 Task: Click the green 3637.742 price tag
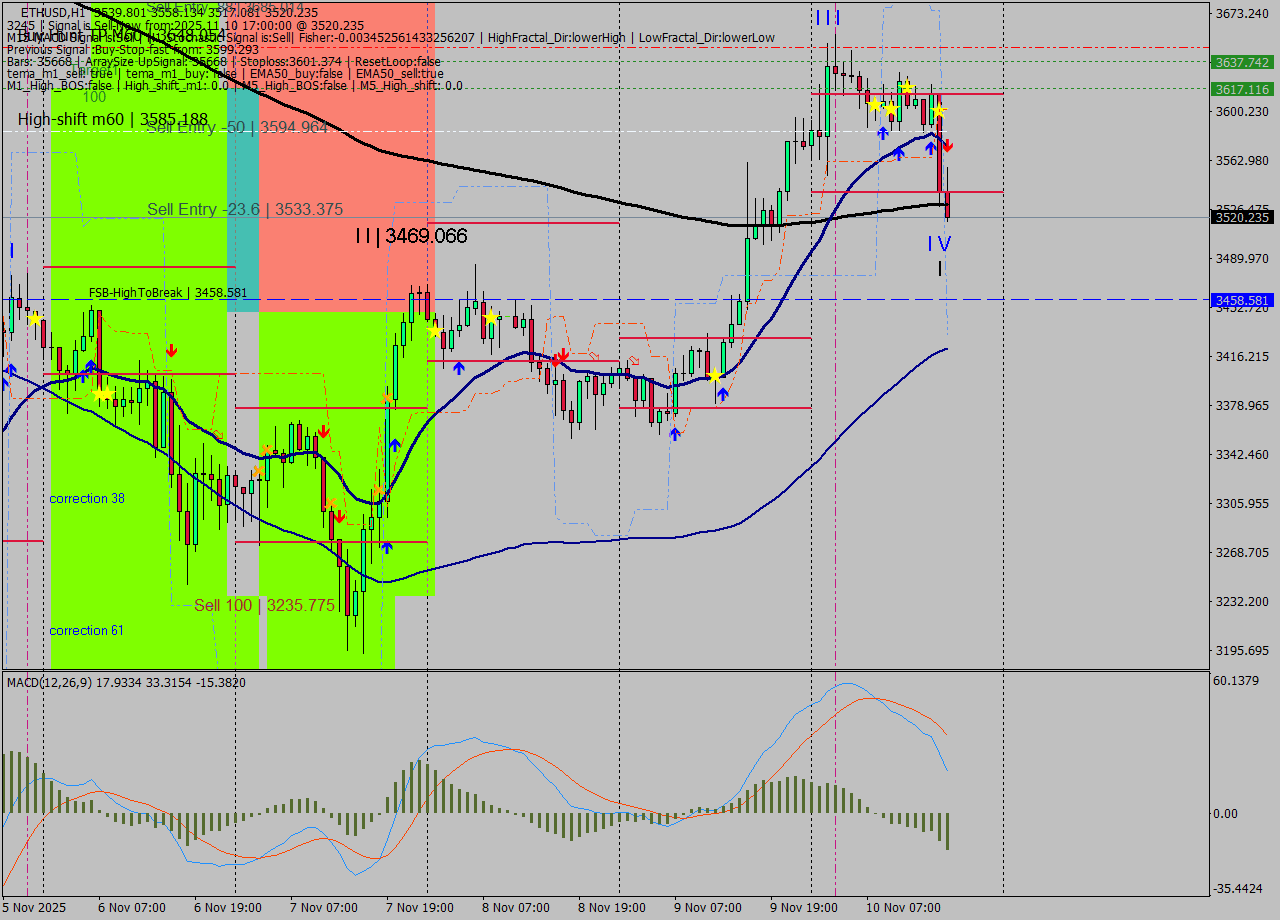1241,62
